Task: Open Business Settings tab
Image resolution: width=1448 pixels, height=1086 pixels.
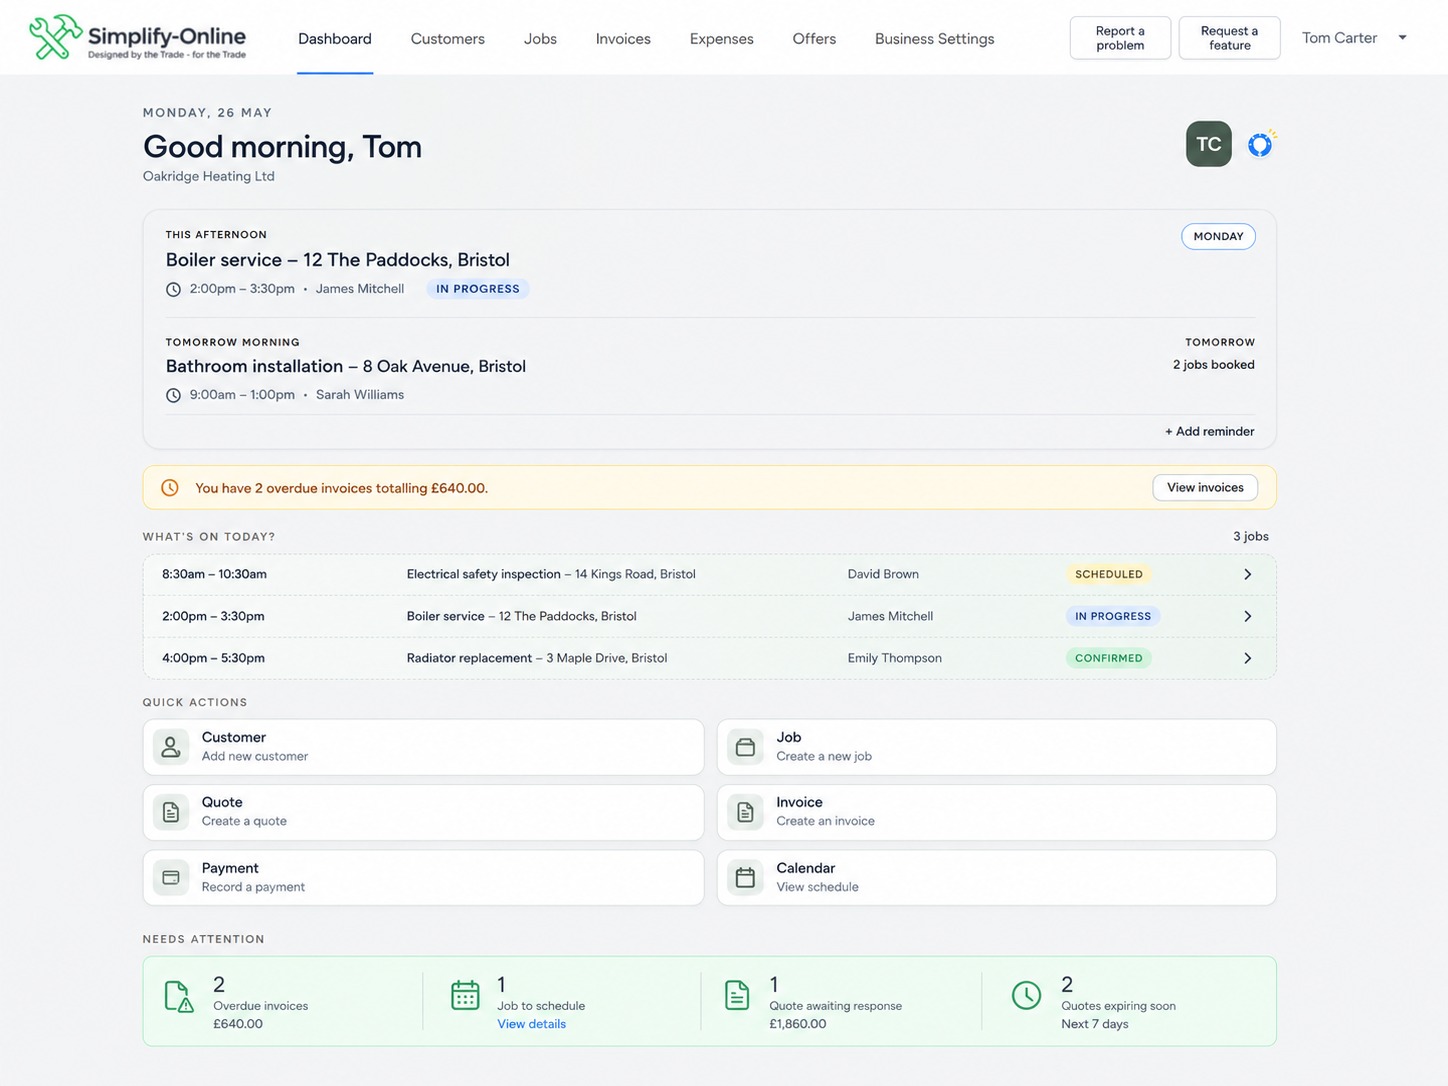Action: tap(935, 39)
